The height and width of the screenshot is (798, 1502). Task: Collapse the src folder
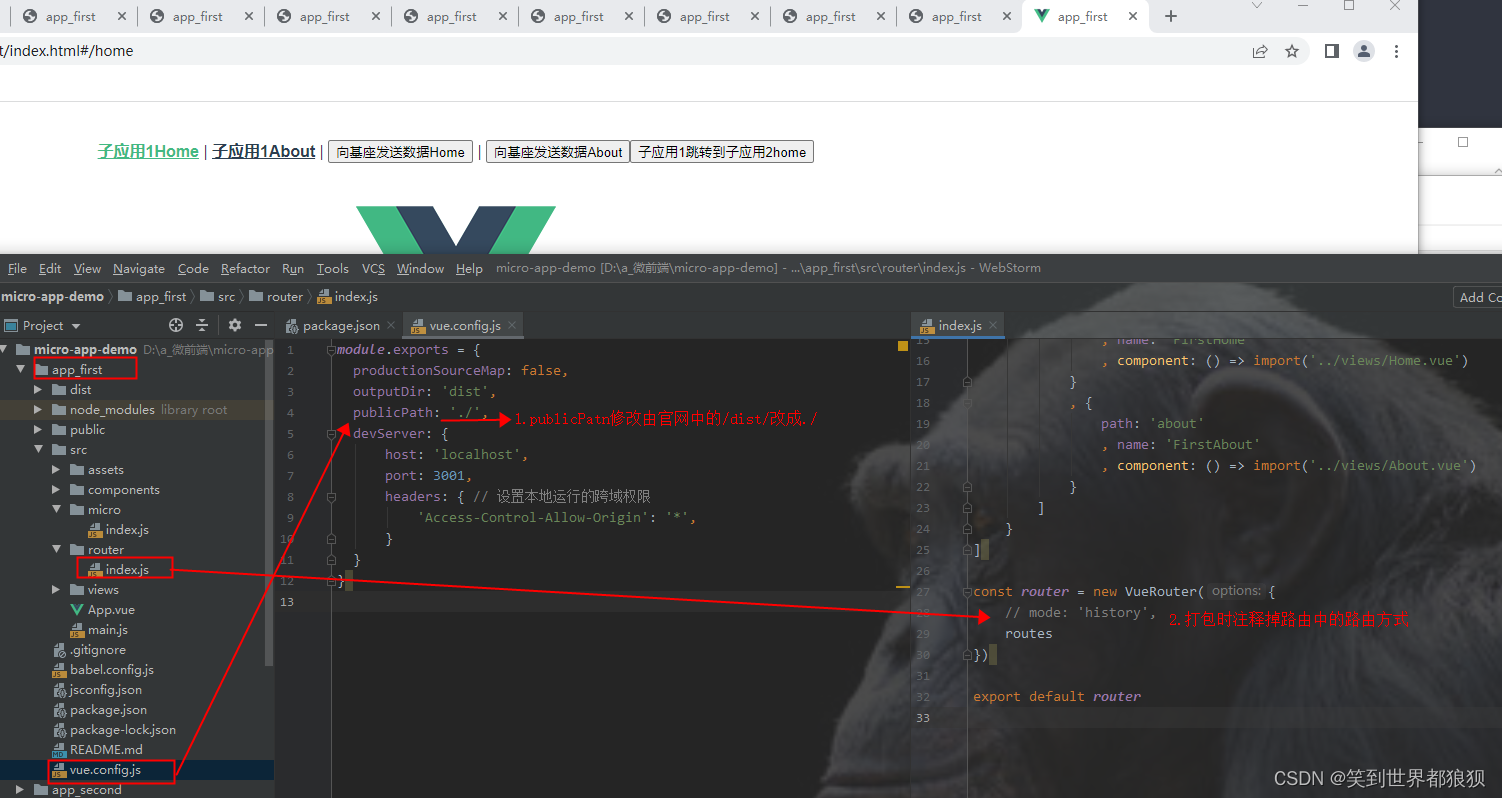(x=39, y=449)
